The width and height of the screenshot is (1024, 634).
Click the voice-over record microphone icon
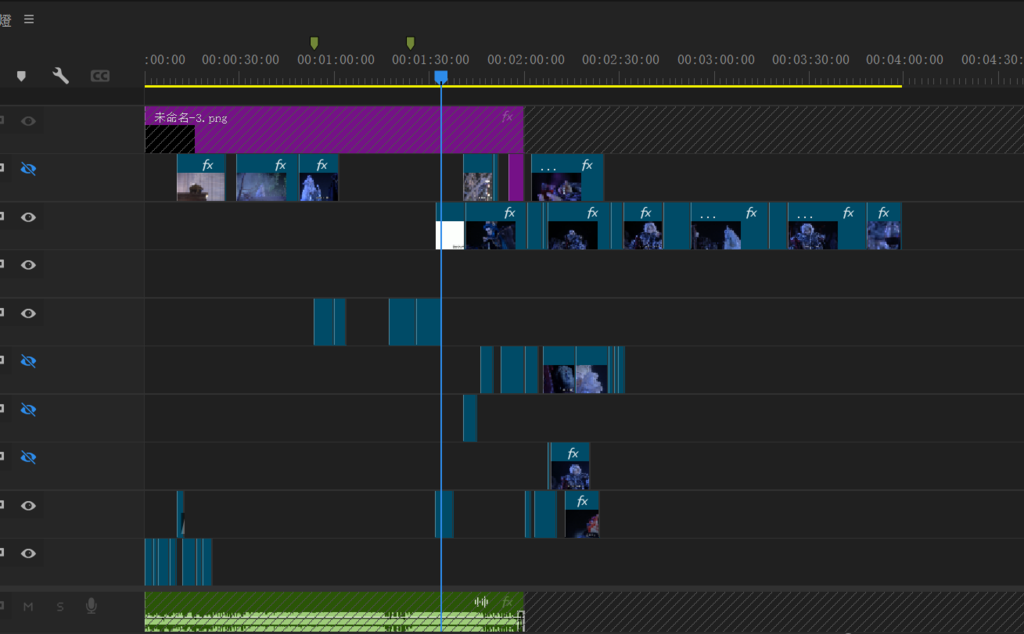(x=91, y=606)
